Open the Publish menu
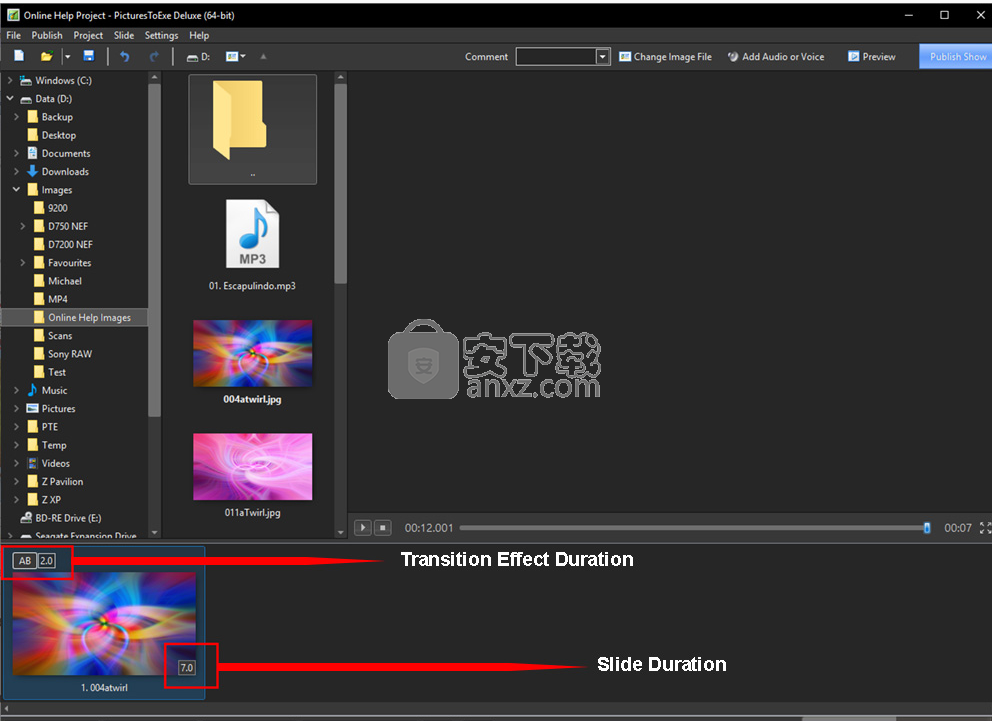Viewport: 992px width, 721px height. pos(47,35)
